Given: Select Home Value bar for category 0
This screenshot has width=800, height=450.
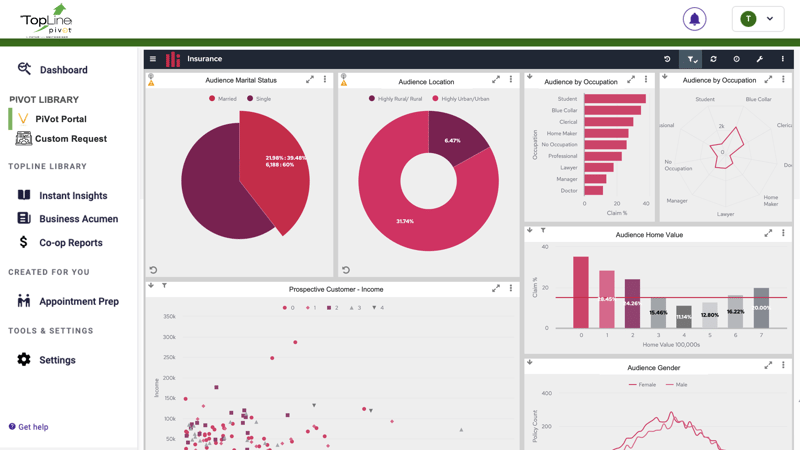Looking at the screenshot, I should coord(581,292).
